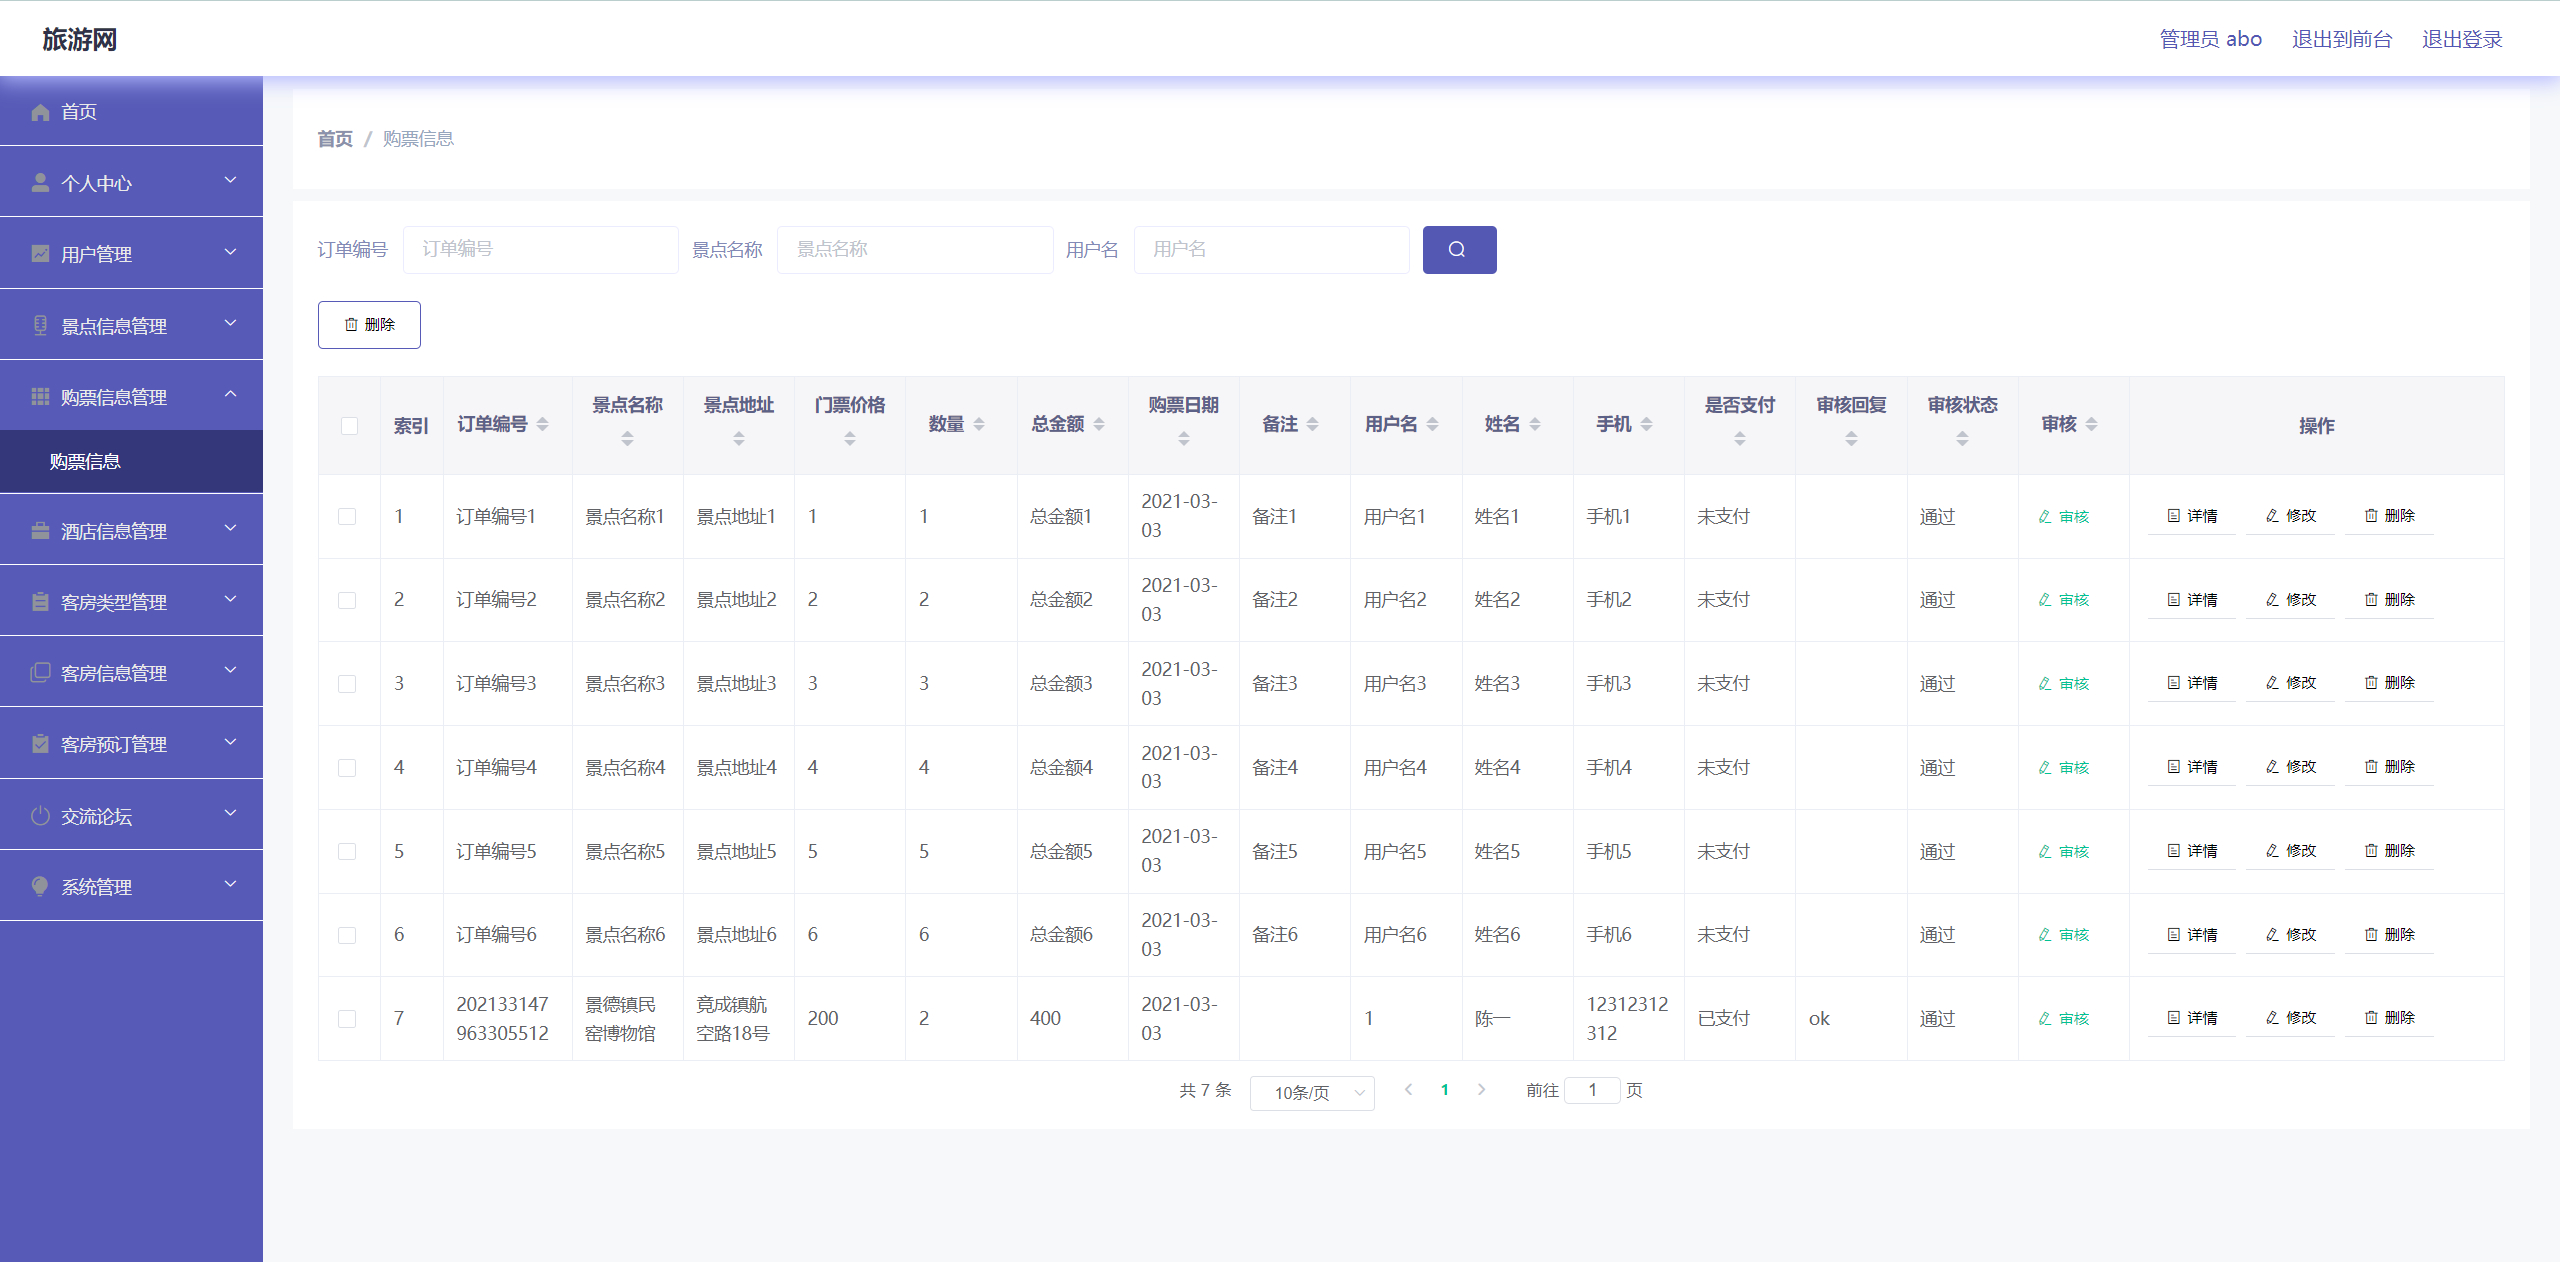Expand 景点信息管理 menu chevron
This screenshot has width=2560, height=1262.
click(230, 323)
